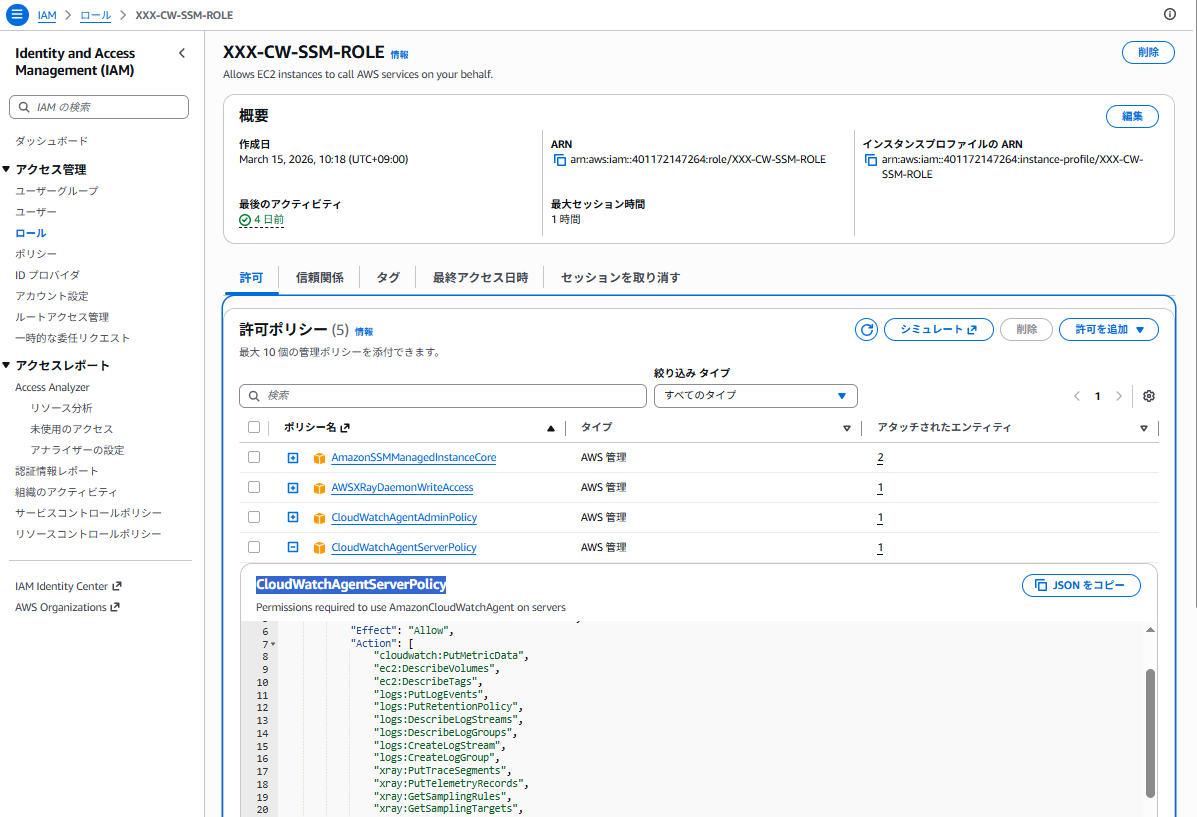
Task: Collapse the アクセス管理 sidebar section
Action: [x=6, y=169]
